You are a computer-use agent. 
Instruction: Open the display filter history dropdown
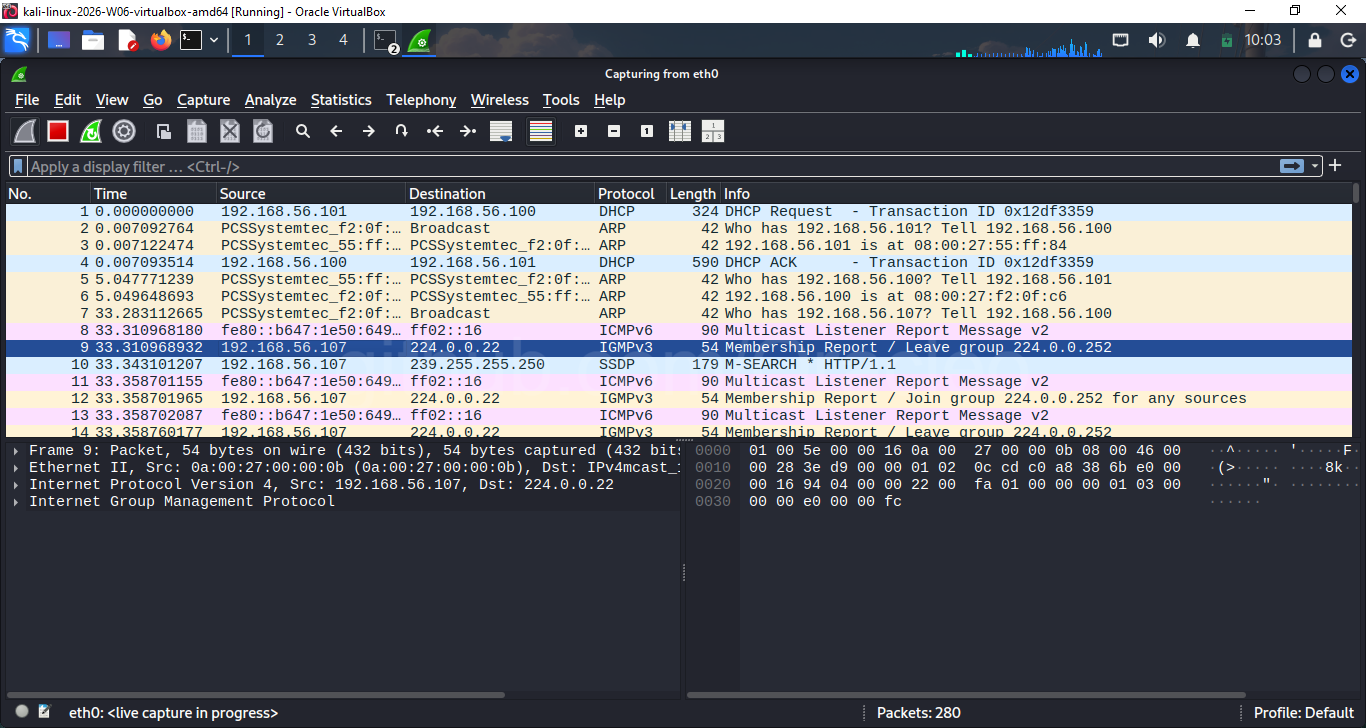tap(1314, 166)
